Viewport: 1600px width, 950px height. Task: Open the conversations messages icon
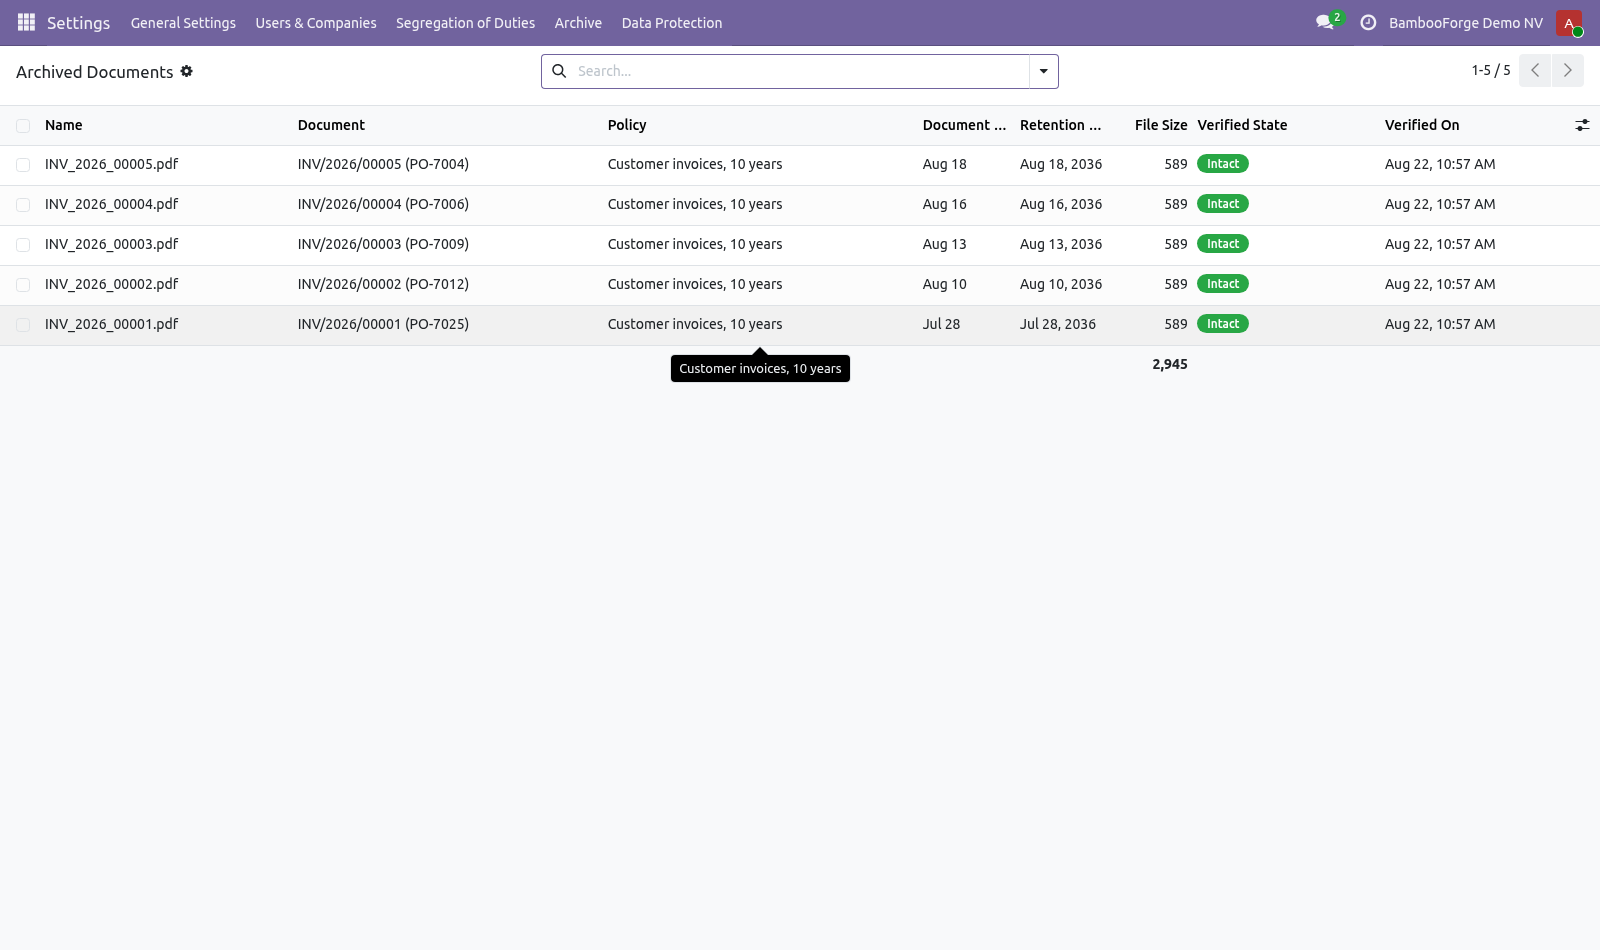(1325, 22)
